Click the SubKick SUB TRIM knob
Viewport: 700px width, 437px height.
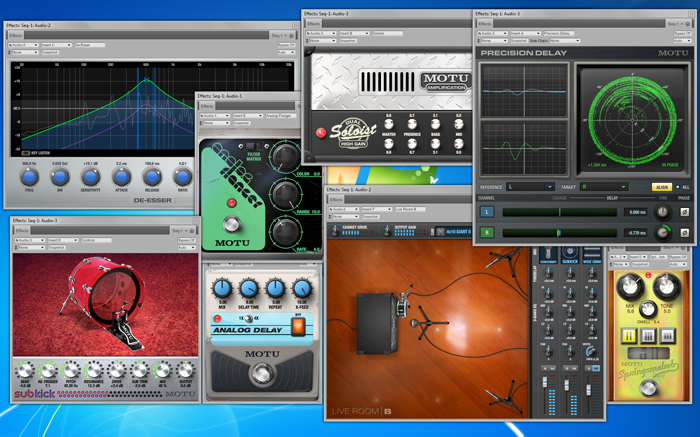coord(140,370)
